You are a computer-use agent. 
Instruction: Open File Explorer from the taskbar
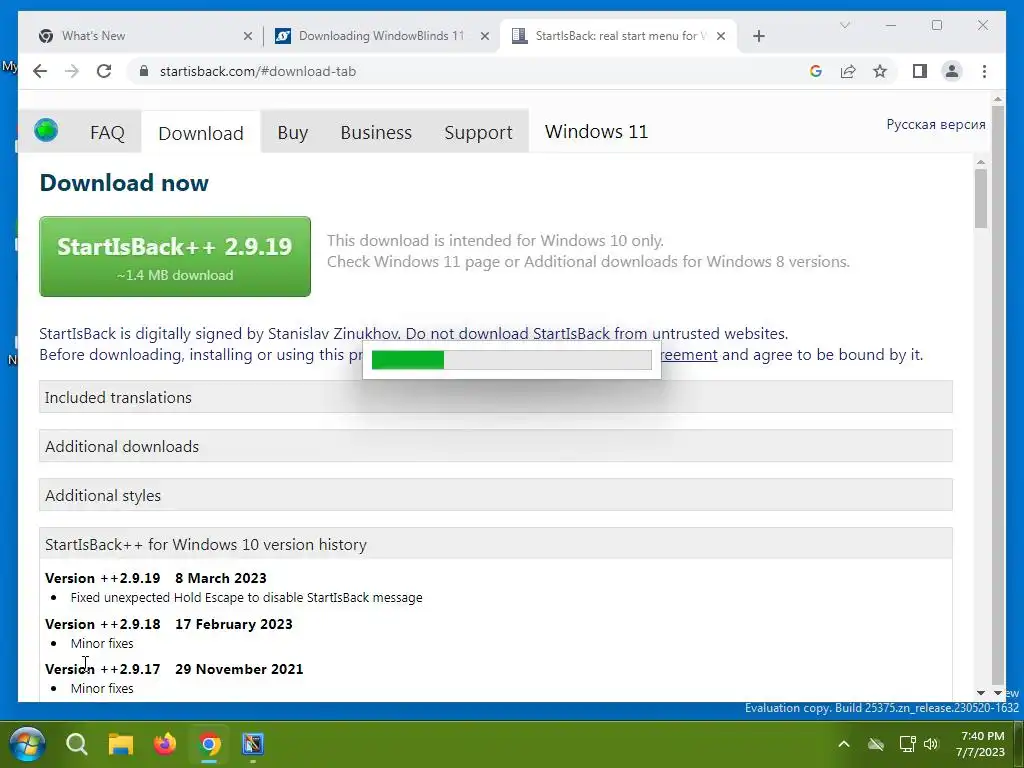[x=121, y=744]
